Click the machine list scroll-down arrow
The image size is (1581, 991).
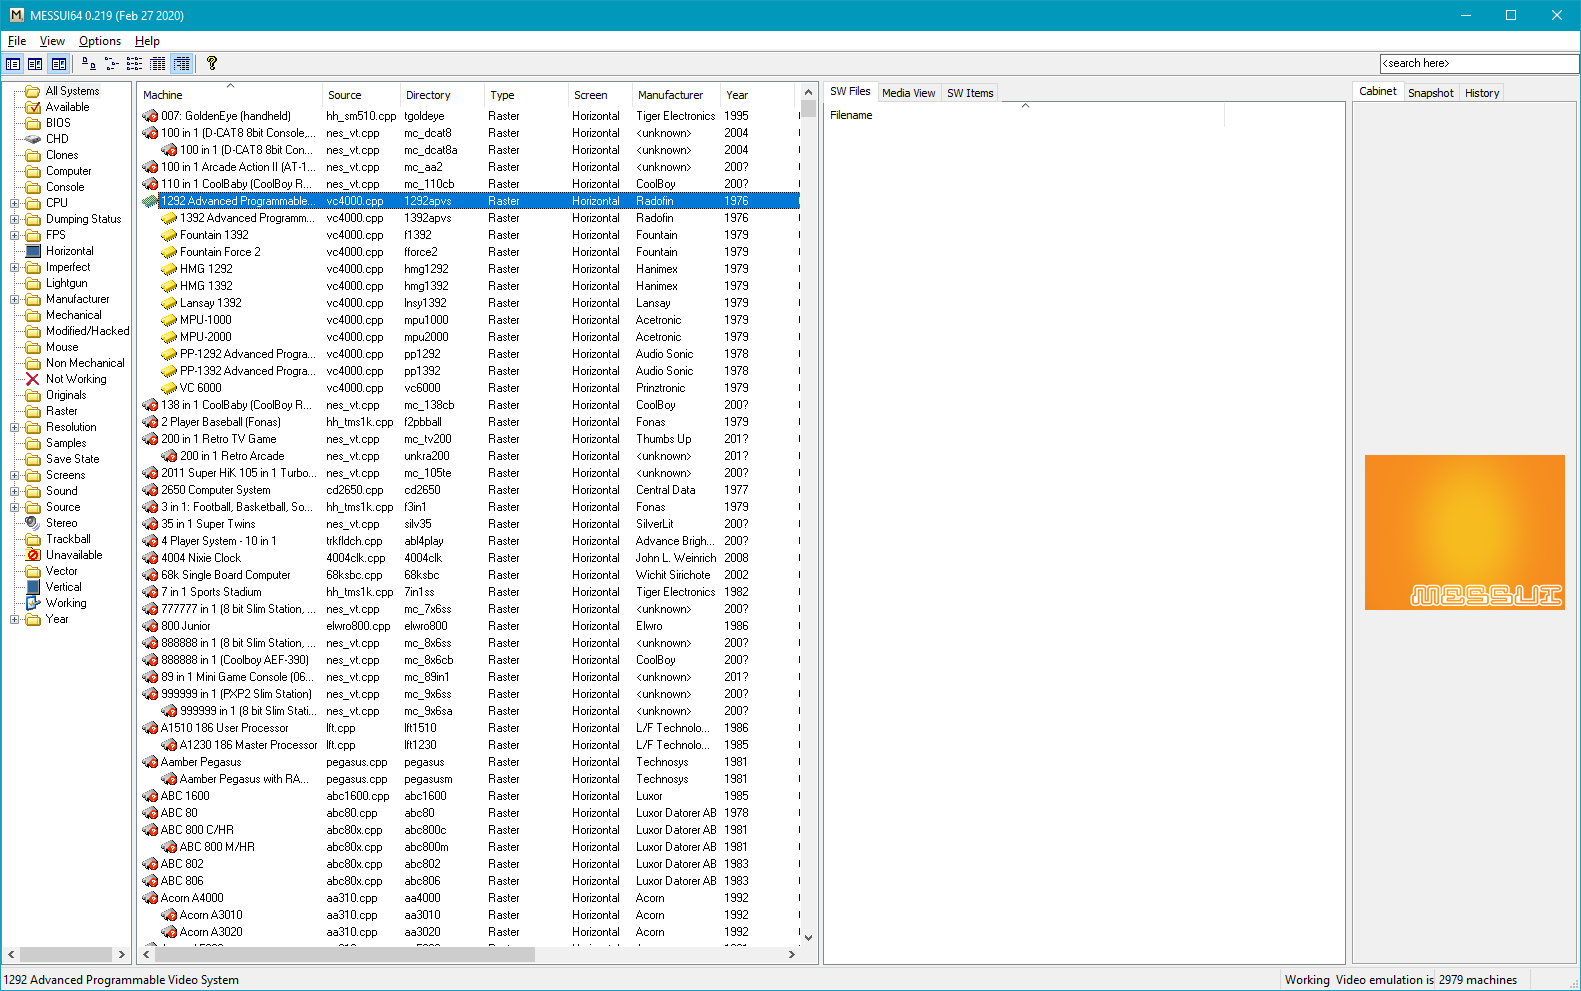(808, 938)
